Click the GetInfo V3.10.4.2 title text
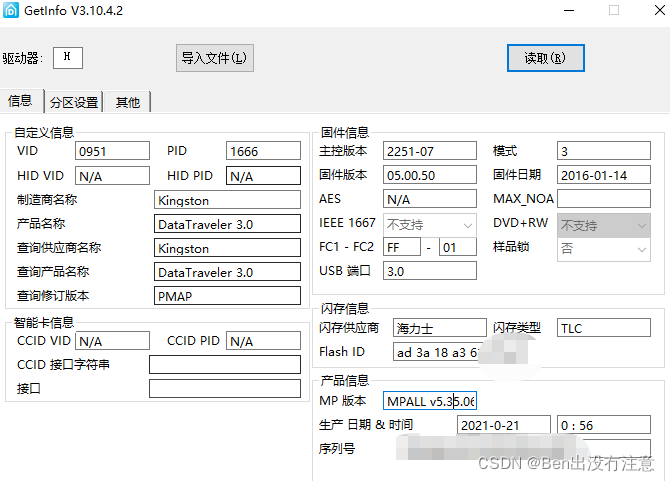This screenshot has height=481, width=670. (x=73, y=11)
